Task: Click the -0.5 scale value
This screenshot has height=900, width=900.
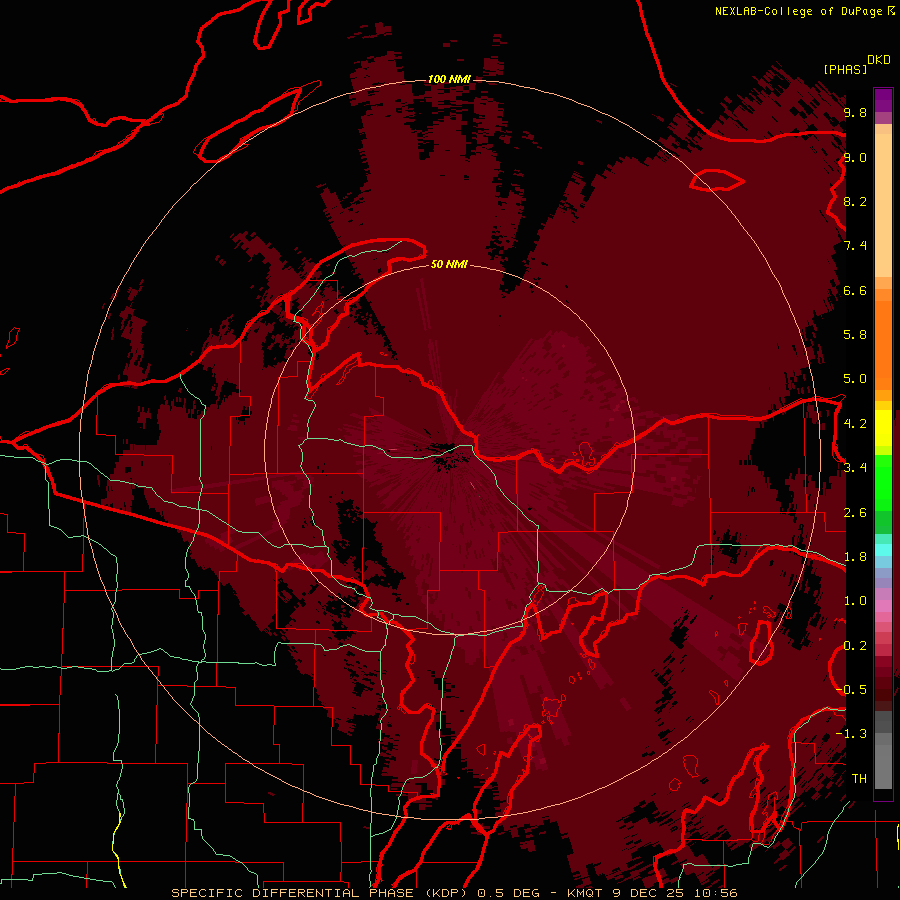Action: [851, 690]
